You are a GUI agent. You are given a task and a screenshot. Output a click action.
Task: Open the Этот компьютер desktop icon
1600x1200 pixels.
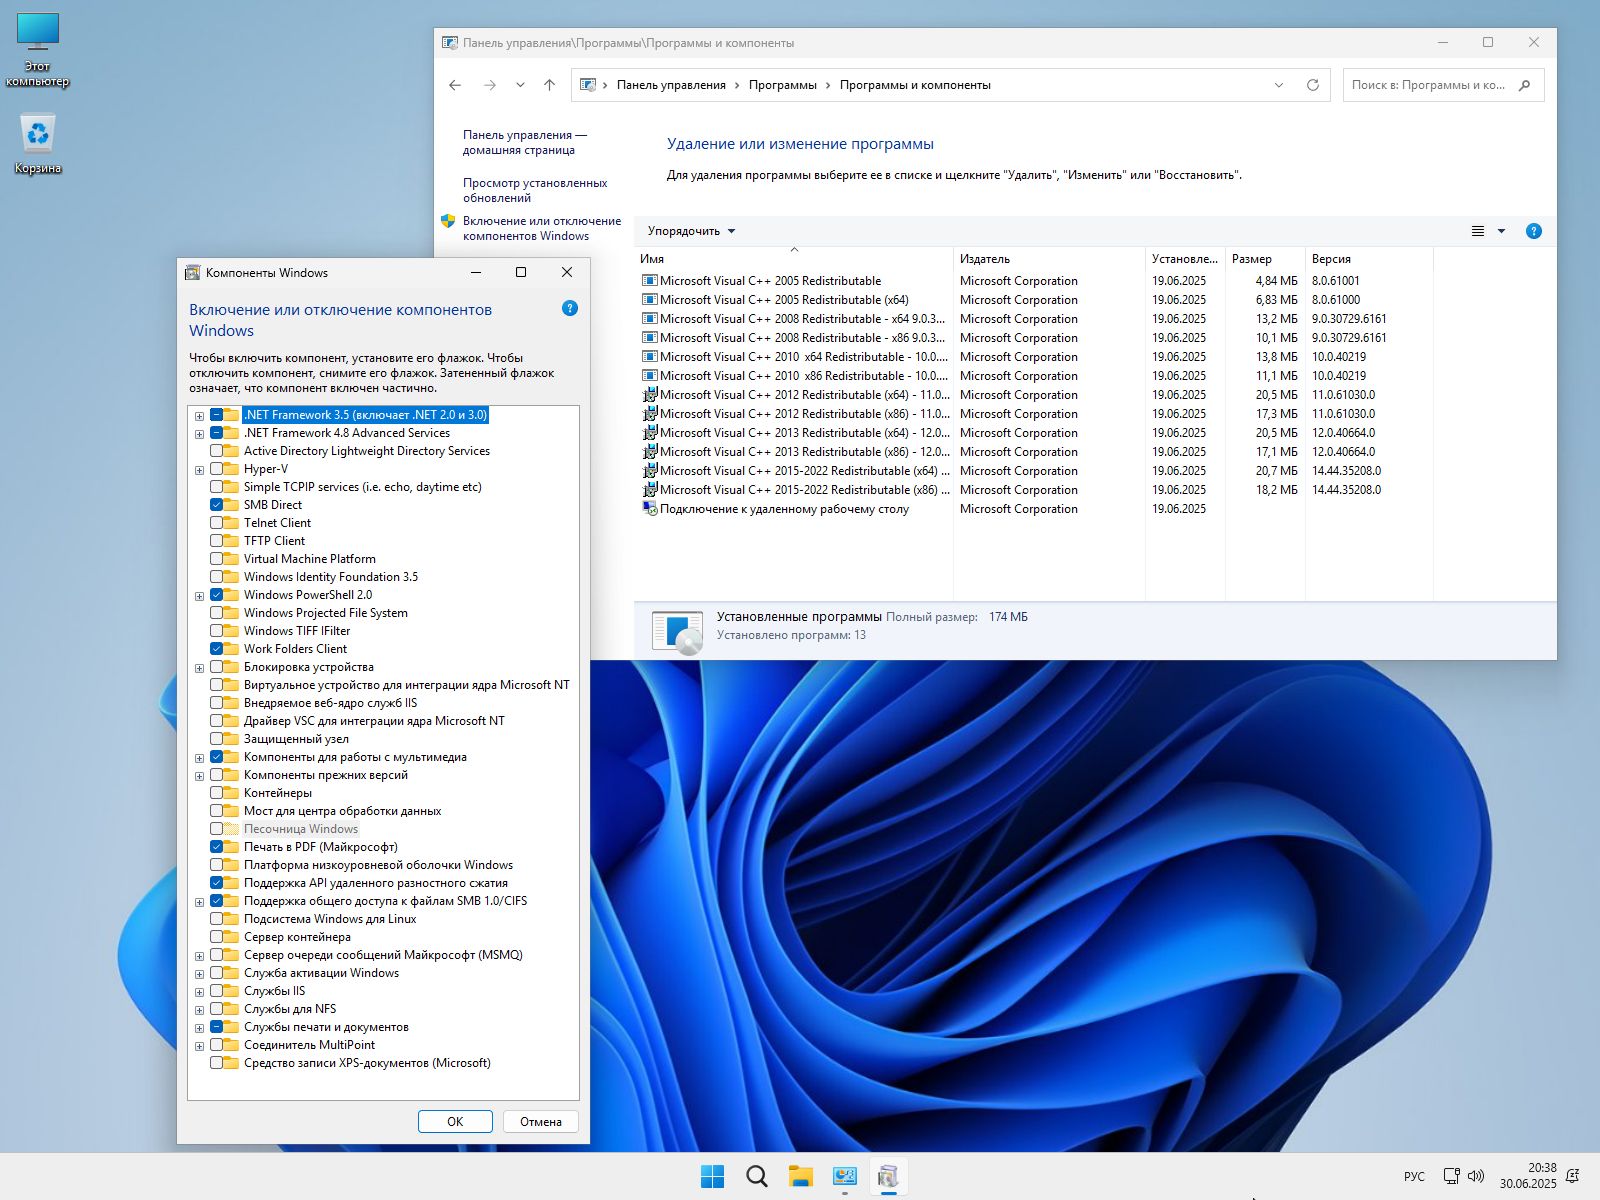pyautogui.click(x=38, y=50)
